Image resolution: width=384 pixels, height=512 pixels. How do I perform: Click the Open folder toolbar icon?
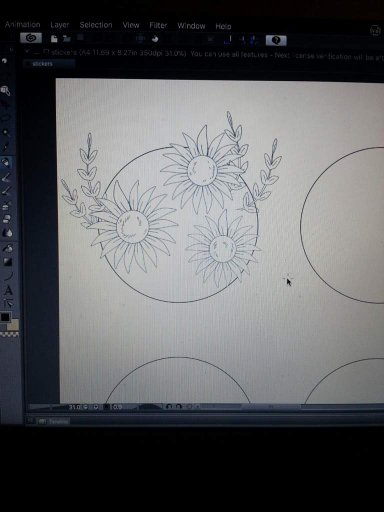click(x=67, y=39)
